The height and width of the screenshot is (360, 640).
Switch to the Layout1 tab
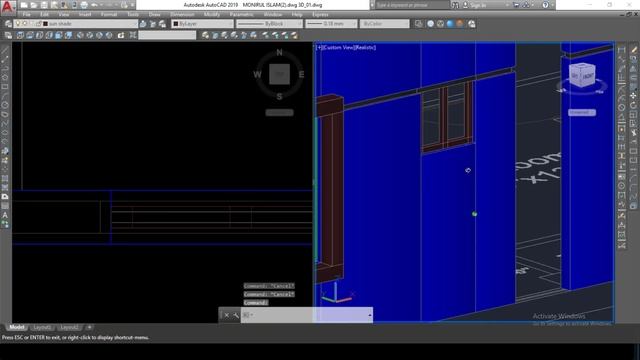click(42, 327)
